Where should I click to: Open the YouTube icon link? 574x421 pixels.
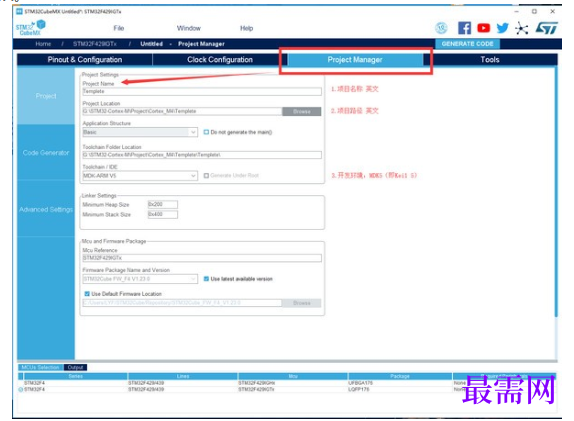[x=483, y=28]
